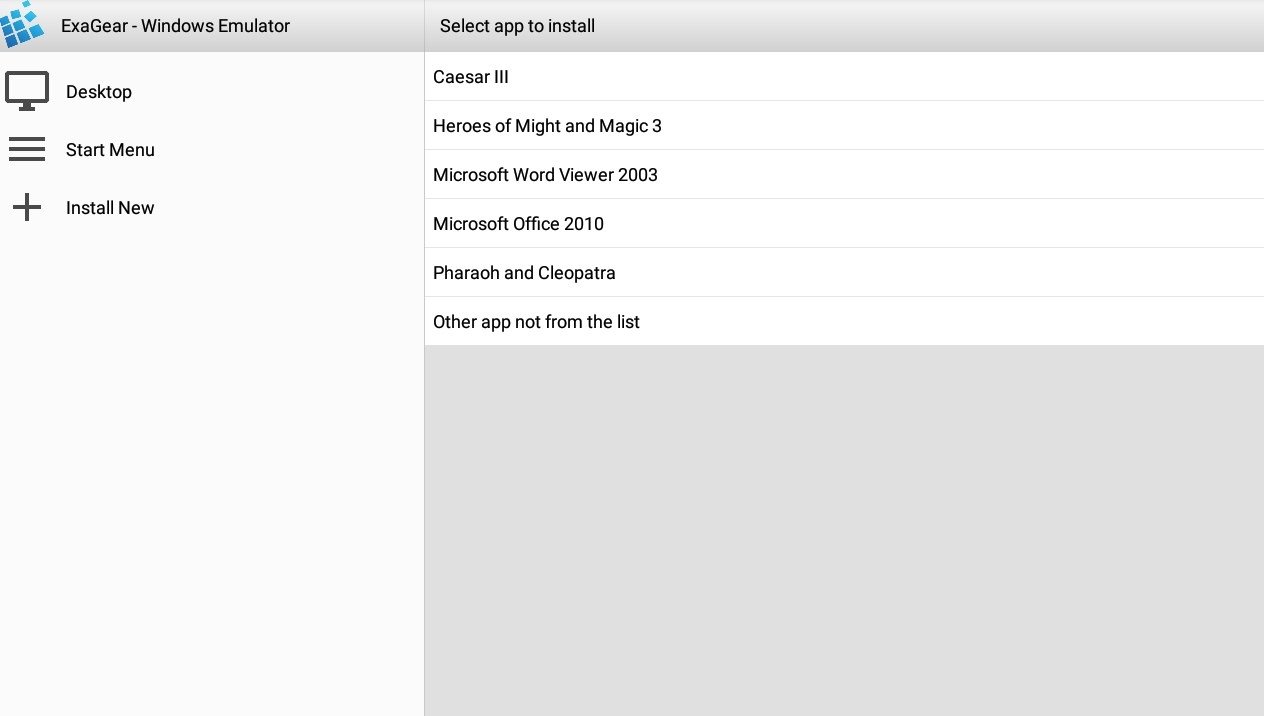
Task: Click the ExaGear blue cubes logo
Action: [22, 24]
